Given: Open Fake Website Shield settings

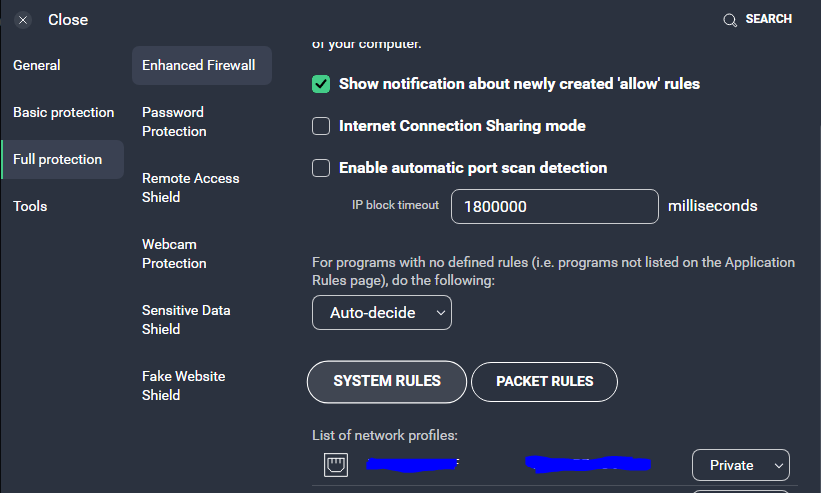Looking at the screenshot, I should 183,386.
